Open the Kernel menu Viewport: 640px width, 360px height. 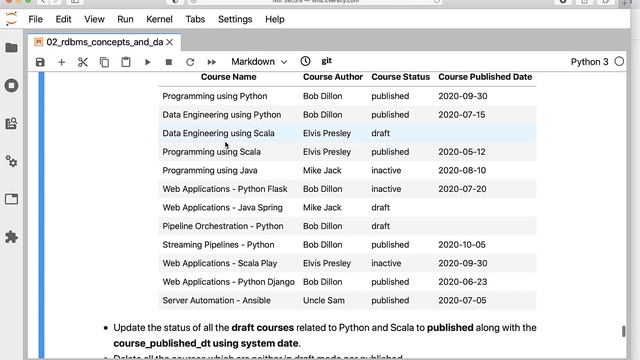pyautogui.click(x=159, y=19)
